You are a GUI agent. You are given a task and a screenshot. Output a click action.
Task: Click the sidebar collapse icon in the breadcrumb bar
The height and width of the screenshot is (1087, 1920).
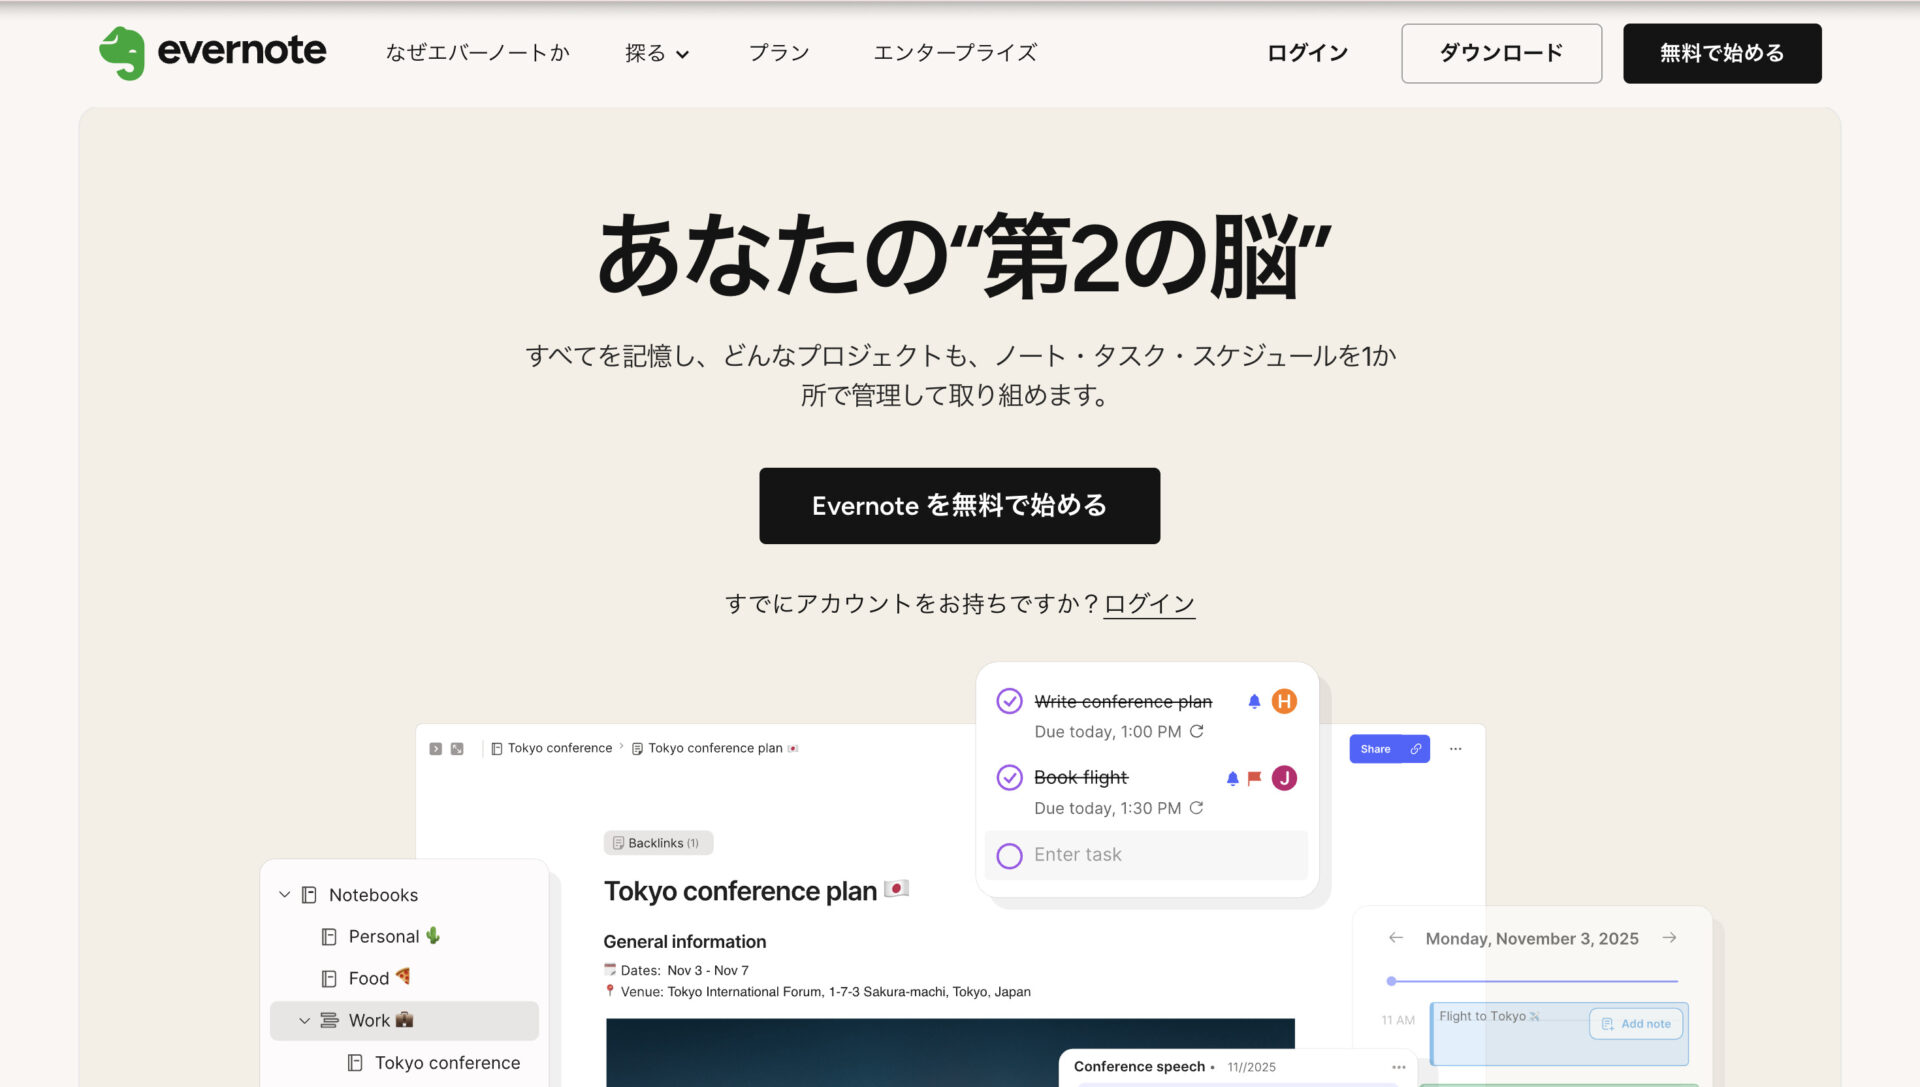(x=435, y=748)
